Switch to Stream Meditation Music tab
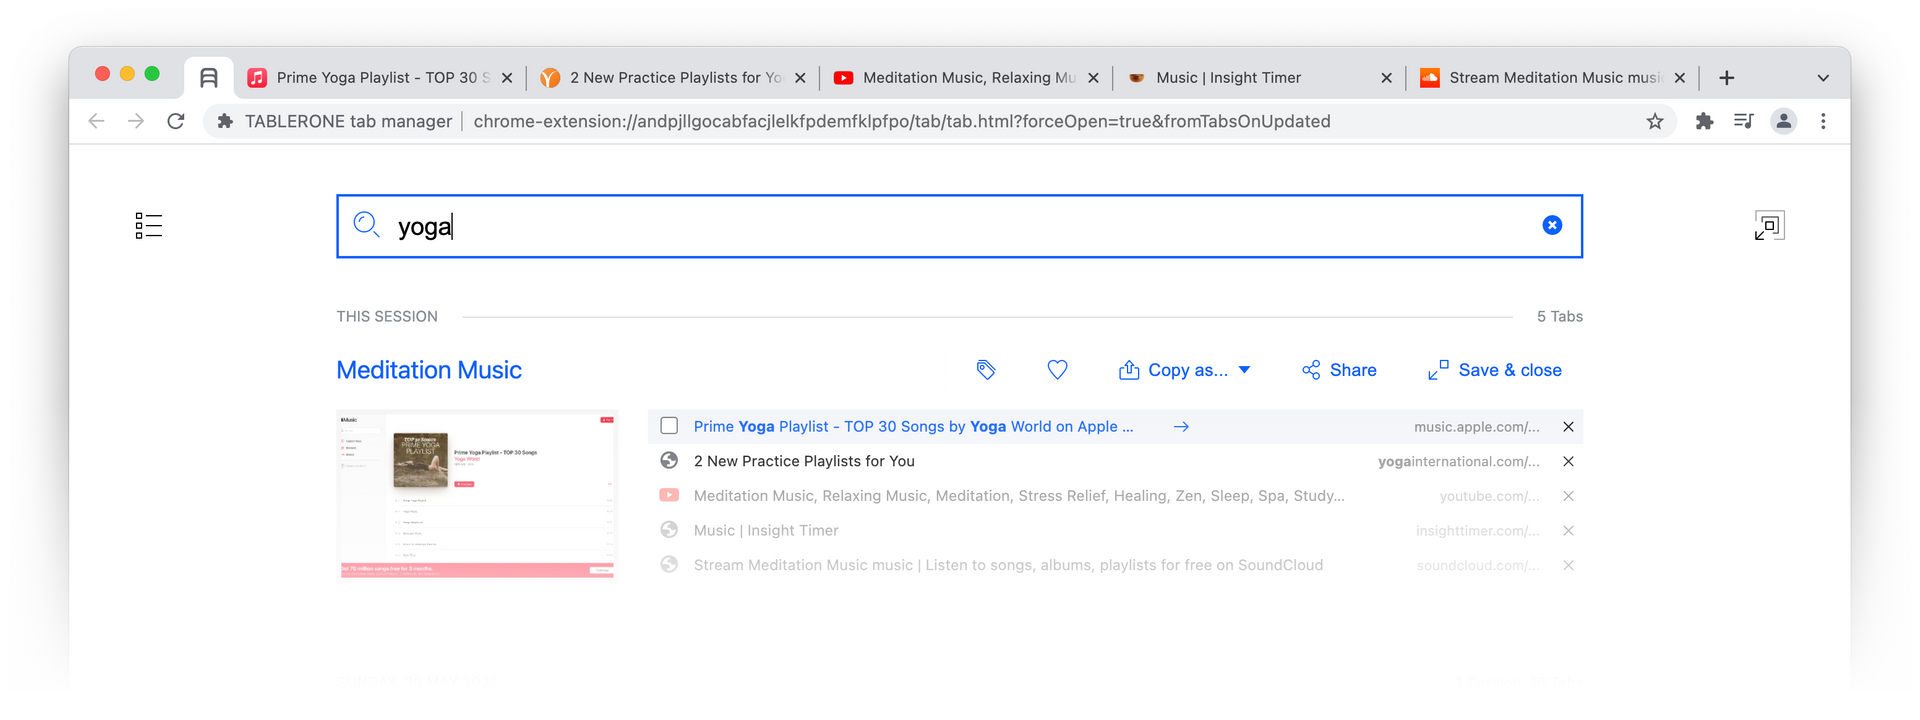1920x720 pixels. tap(1552, 77)
